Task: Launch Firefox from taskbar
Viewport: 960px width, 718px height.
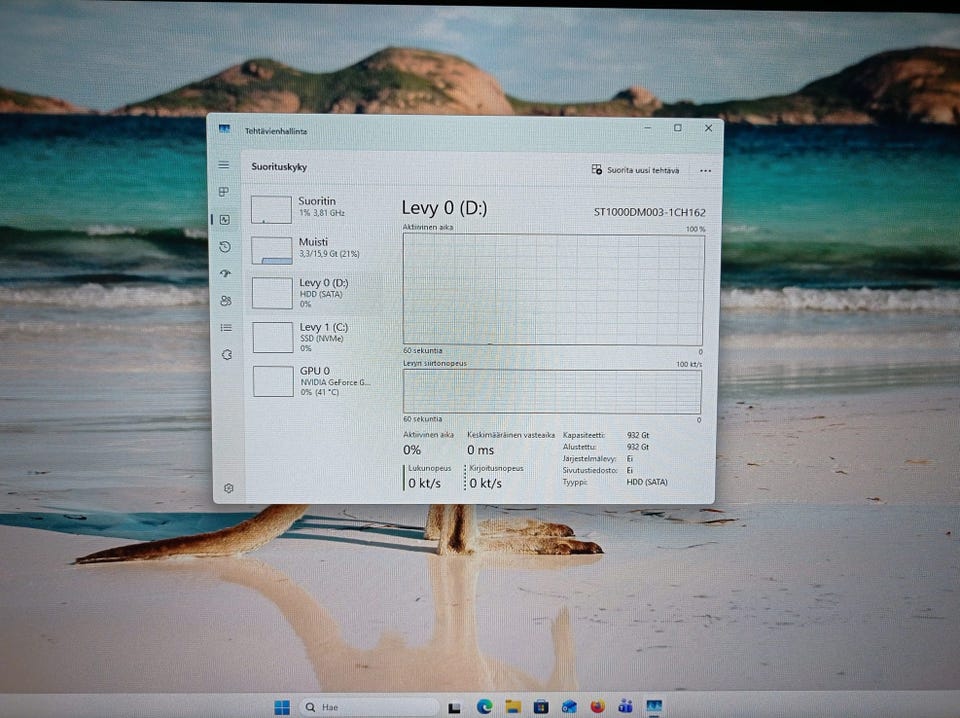Action: (598, 706)
